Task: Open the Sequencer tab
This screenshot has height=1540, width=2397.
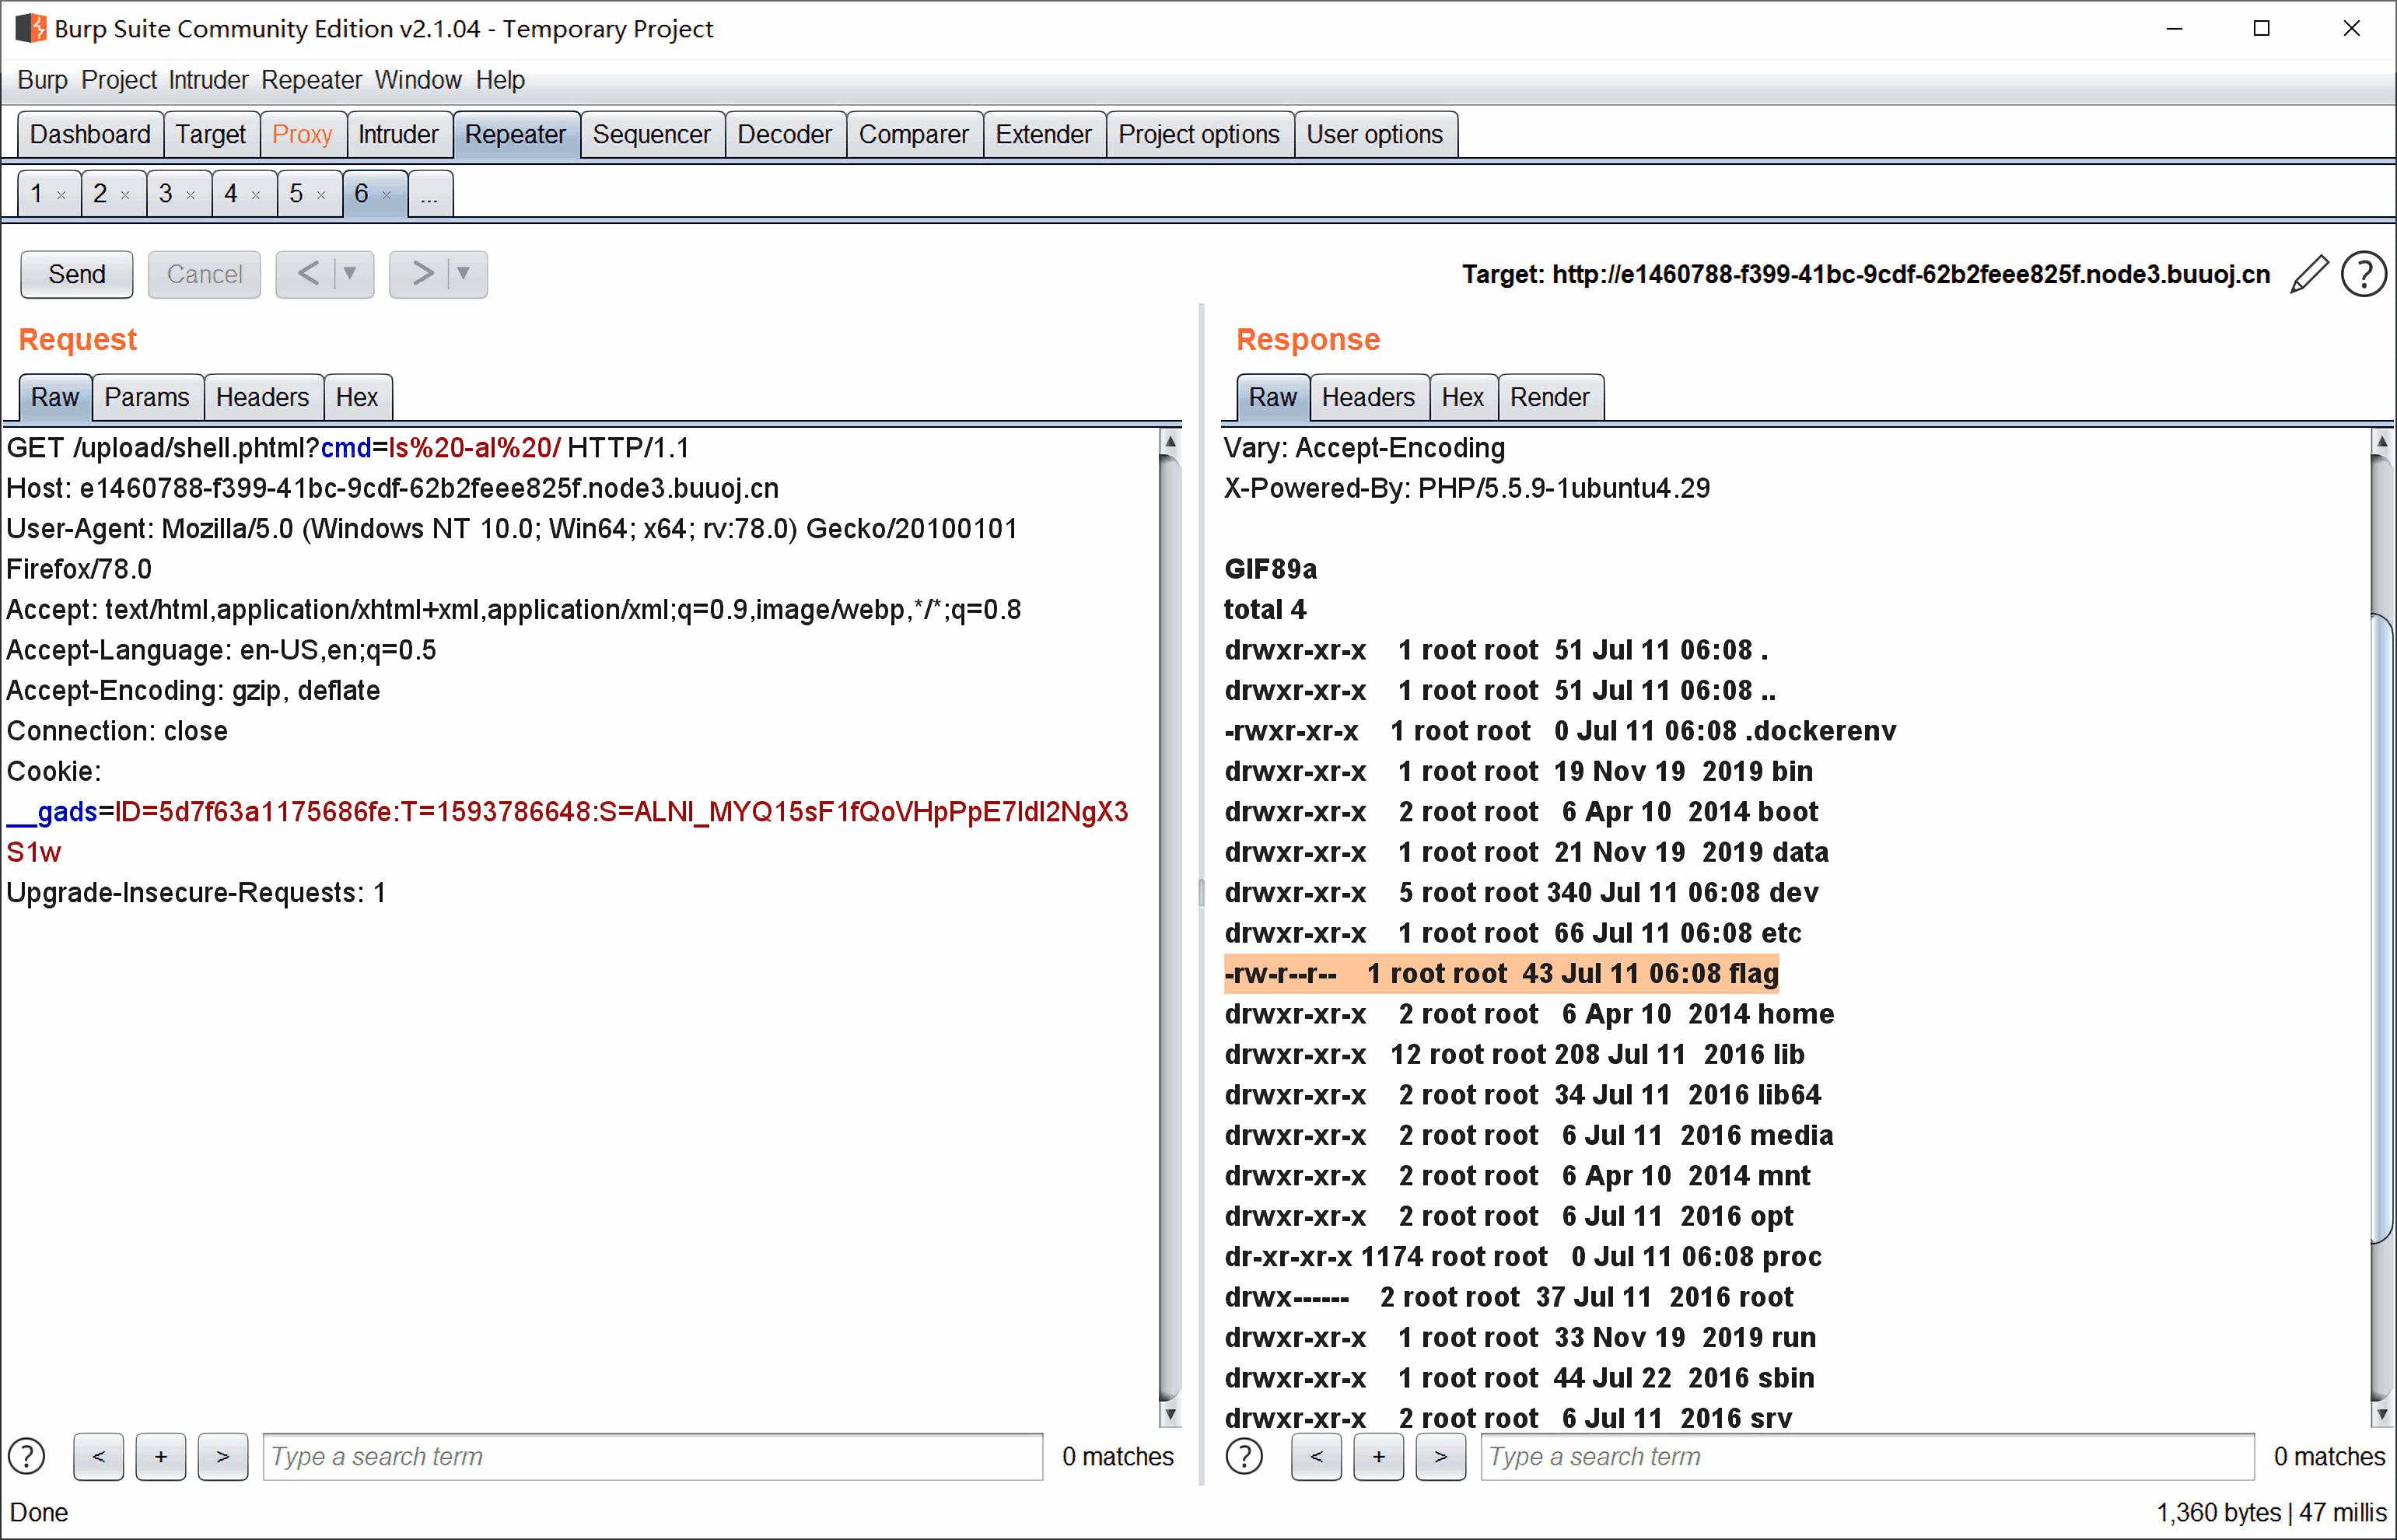Action: click(x=651, y=134)
